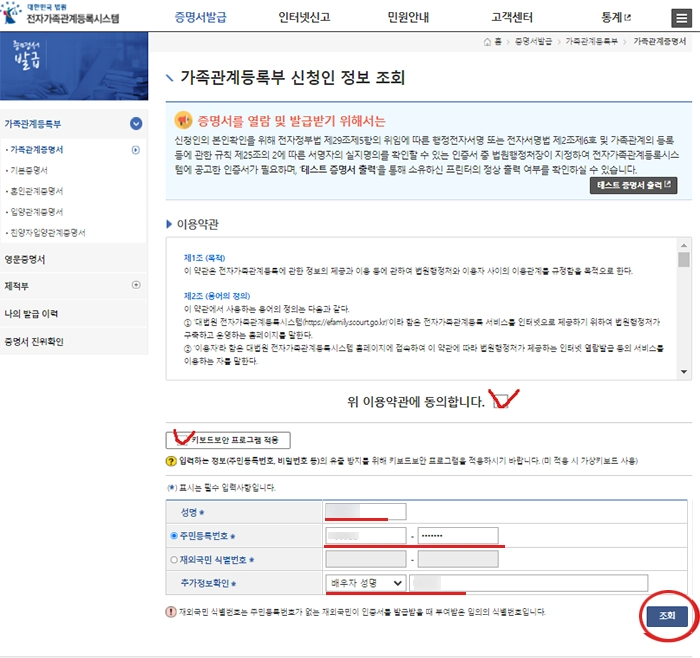Toggle 키보드보안 프로그램 적용 checkbox
This screenshot has height=658, width=700.
point(182,440)
